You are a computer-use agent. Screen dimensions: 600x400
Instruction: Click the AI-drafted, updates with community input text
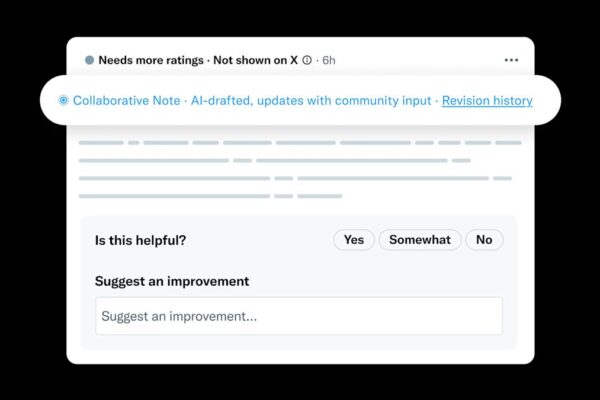pos(310,101)
